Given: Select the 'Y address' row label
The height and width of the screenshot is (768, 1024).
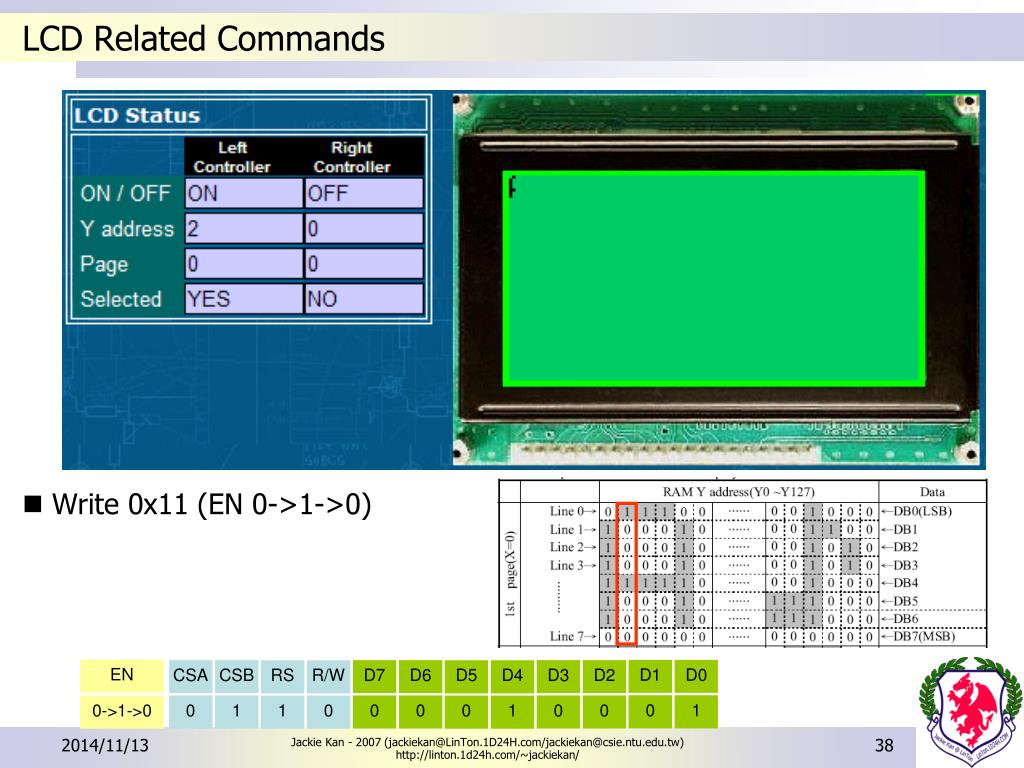Looking at the screenshot, I should coord(127,229).
